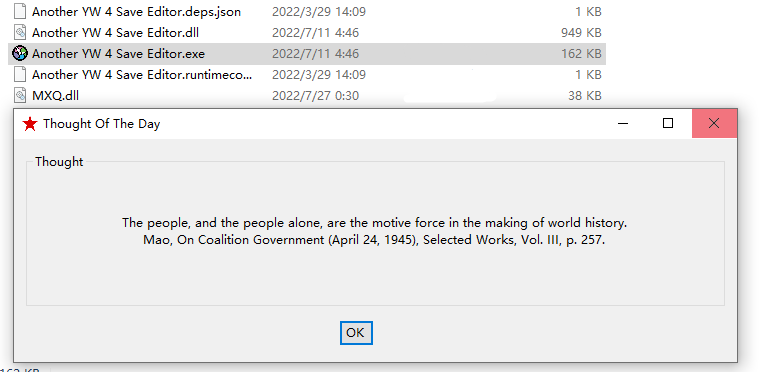The image size is (781, 372).
Task: Click the red star icon in the title bar
Action: point(30,124)
